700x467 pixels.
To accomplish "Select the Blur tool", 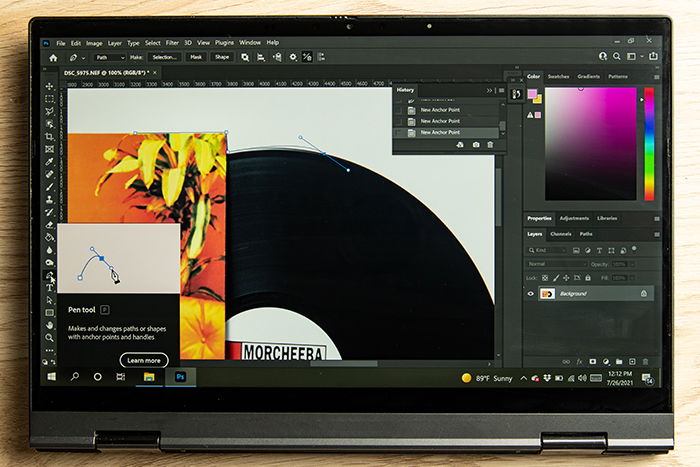I will point(50,250).
